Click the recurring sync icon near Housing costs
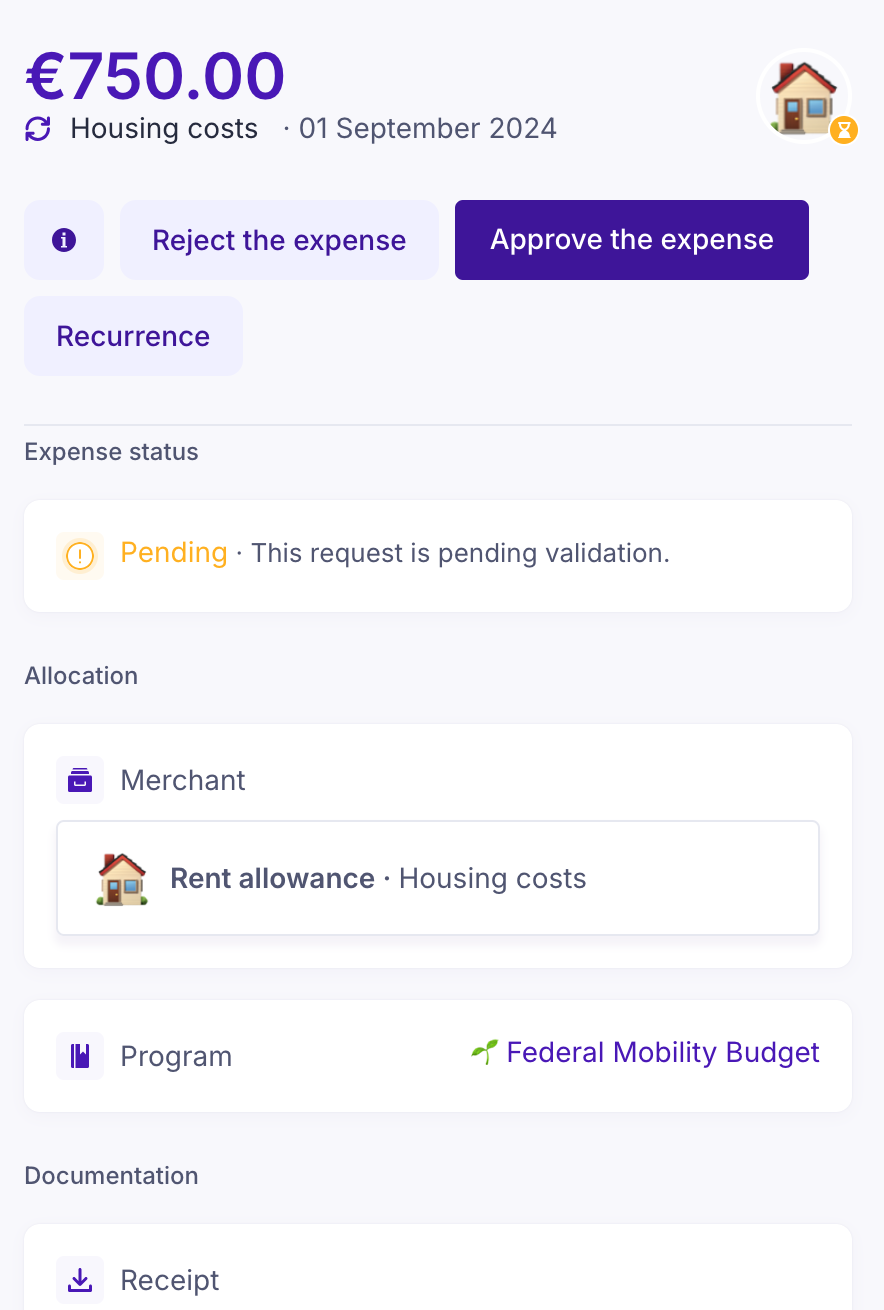 click(38, 129)
